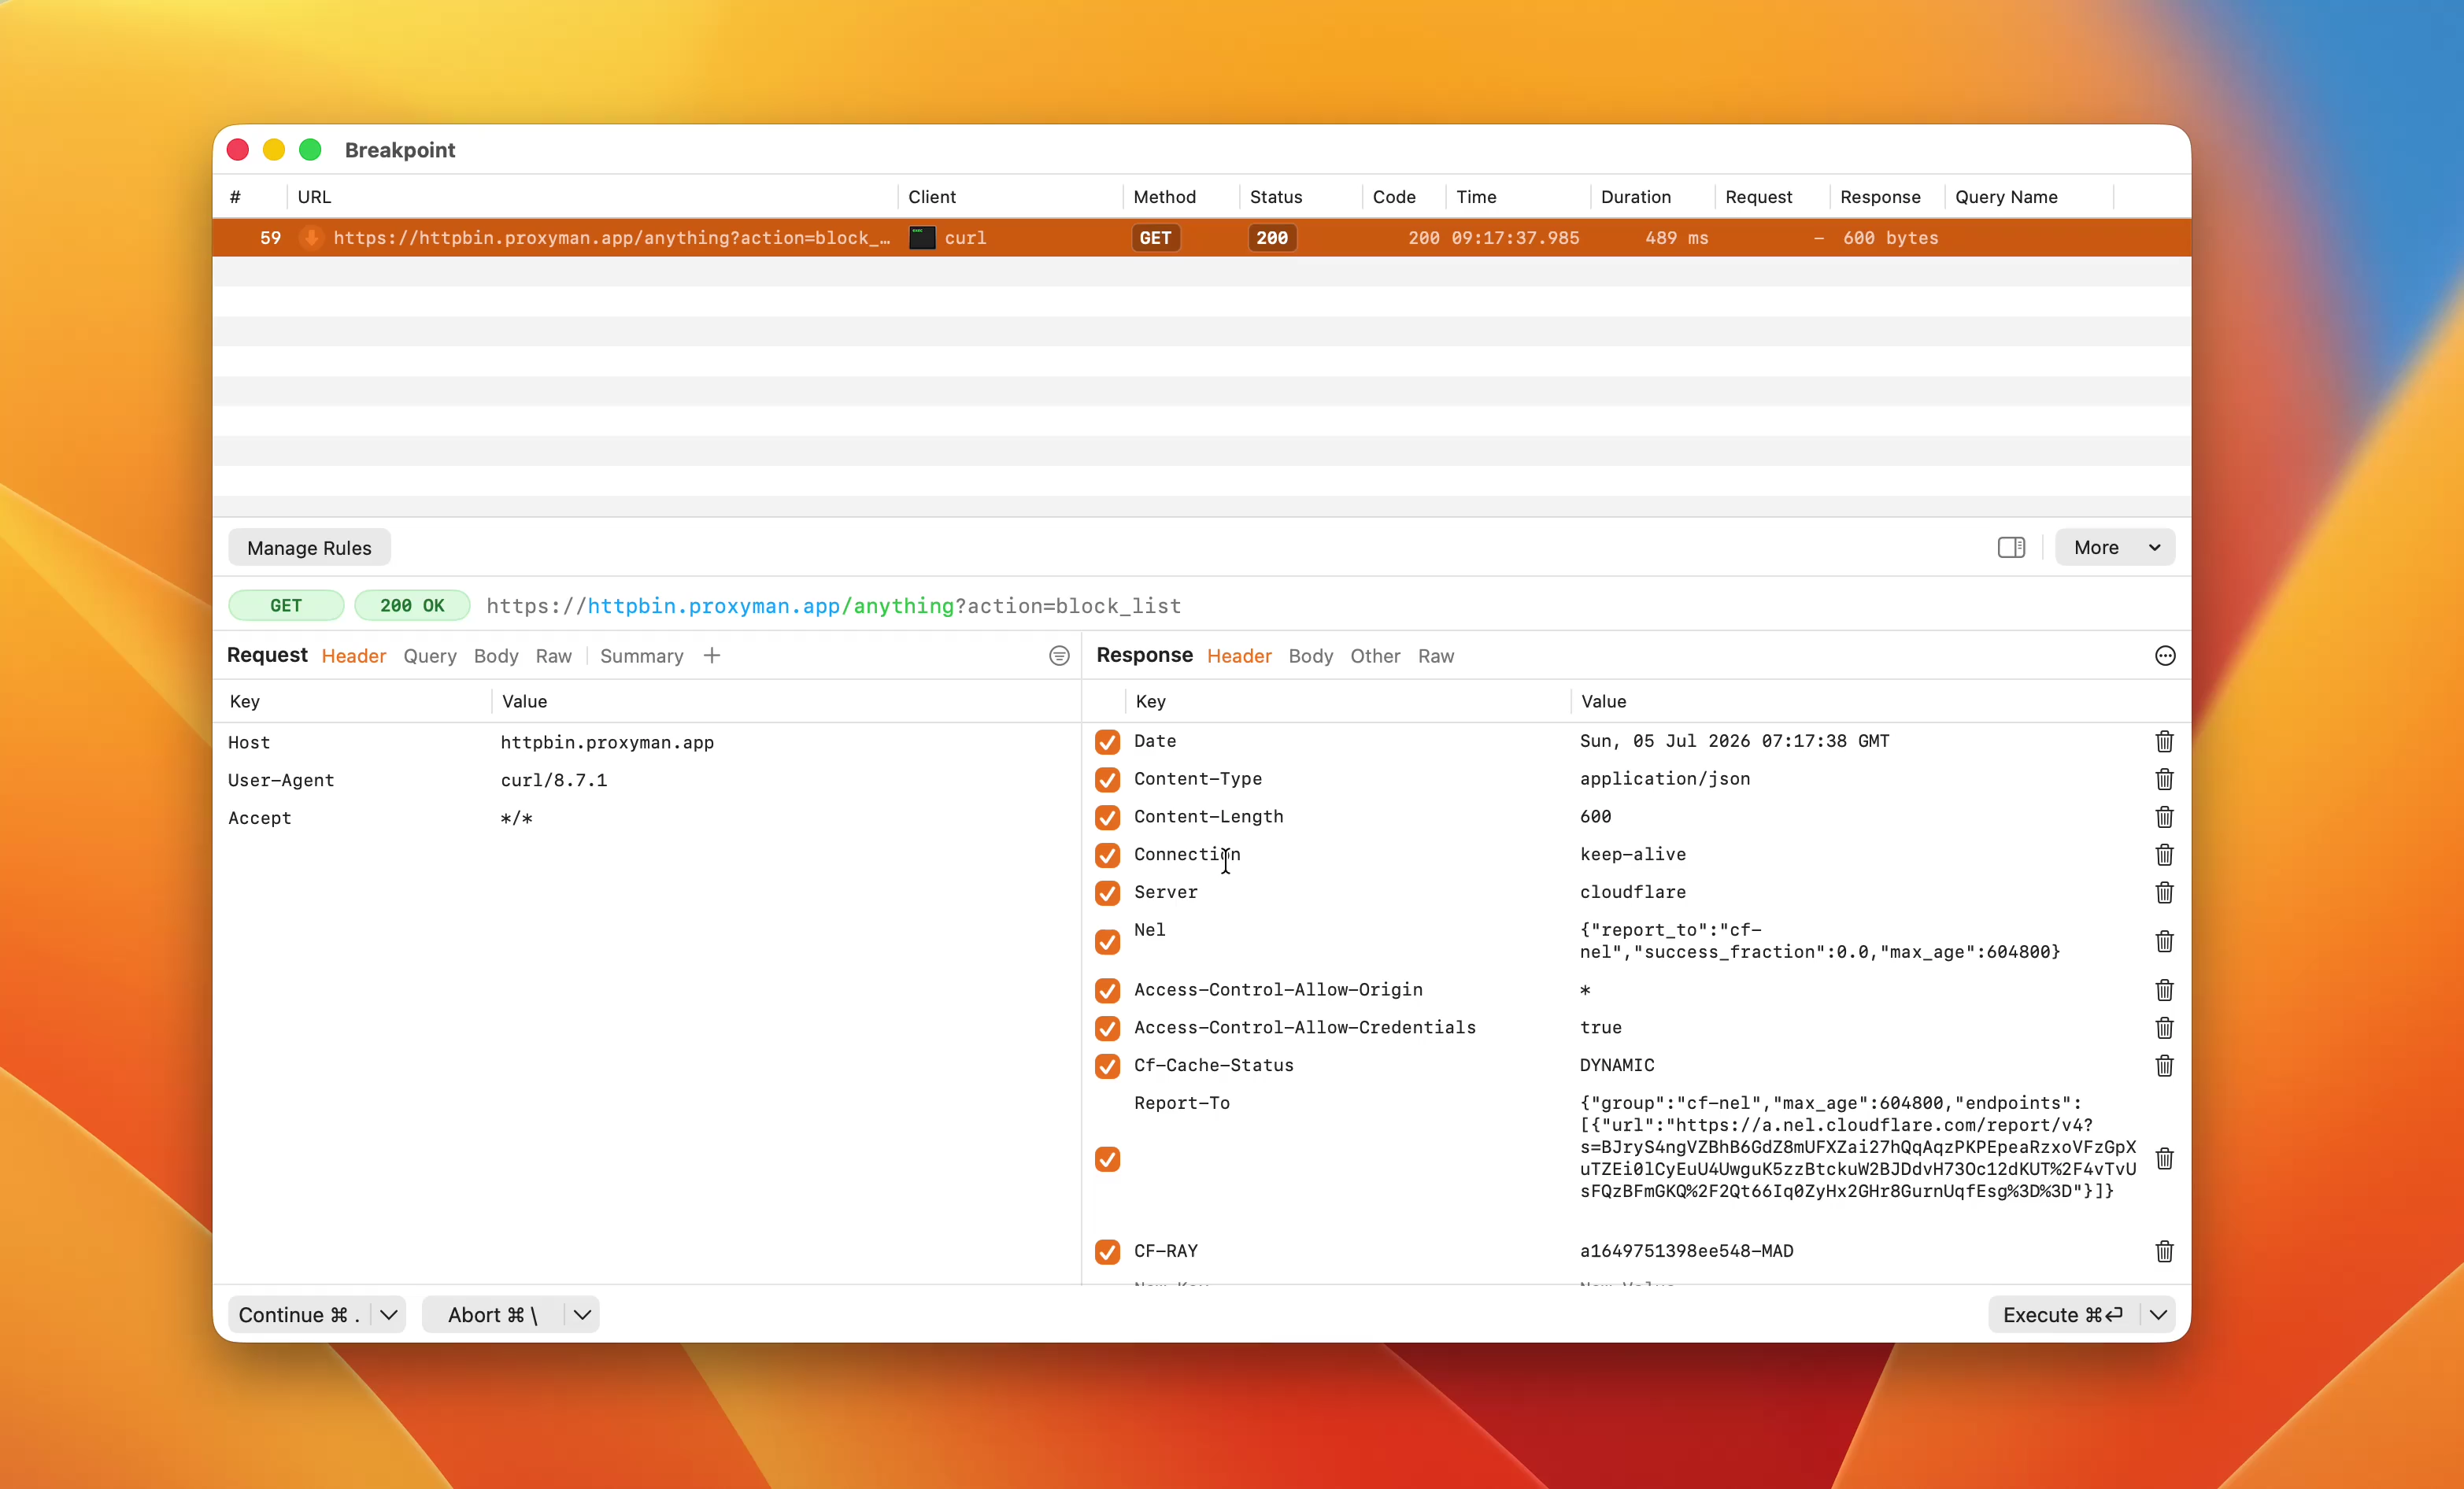Screen dimensions: 2464x1489
Task: Open the Continue button dropdown arrow
Action: (x=389, y=1314)
